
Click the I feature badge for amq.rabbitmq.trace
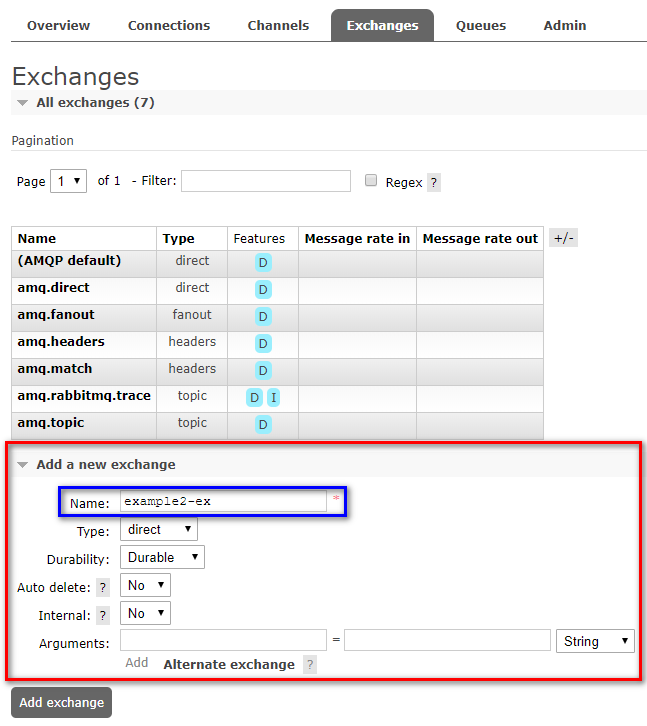[273, 398]
